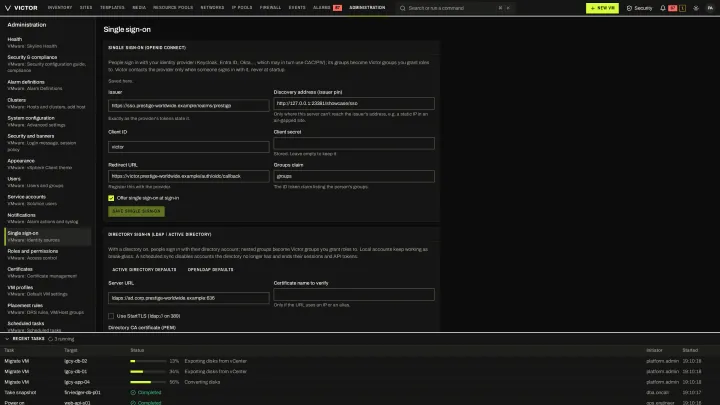The height and width of the screenshot is (405, 720).
Task: Tick the Use StartTLS checkbox
Action: point(111,316)
